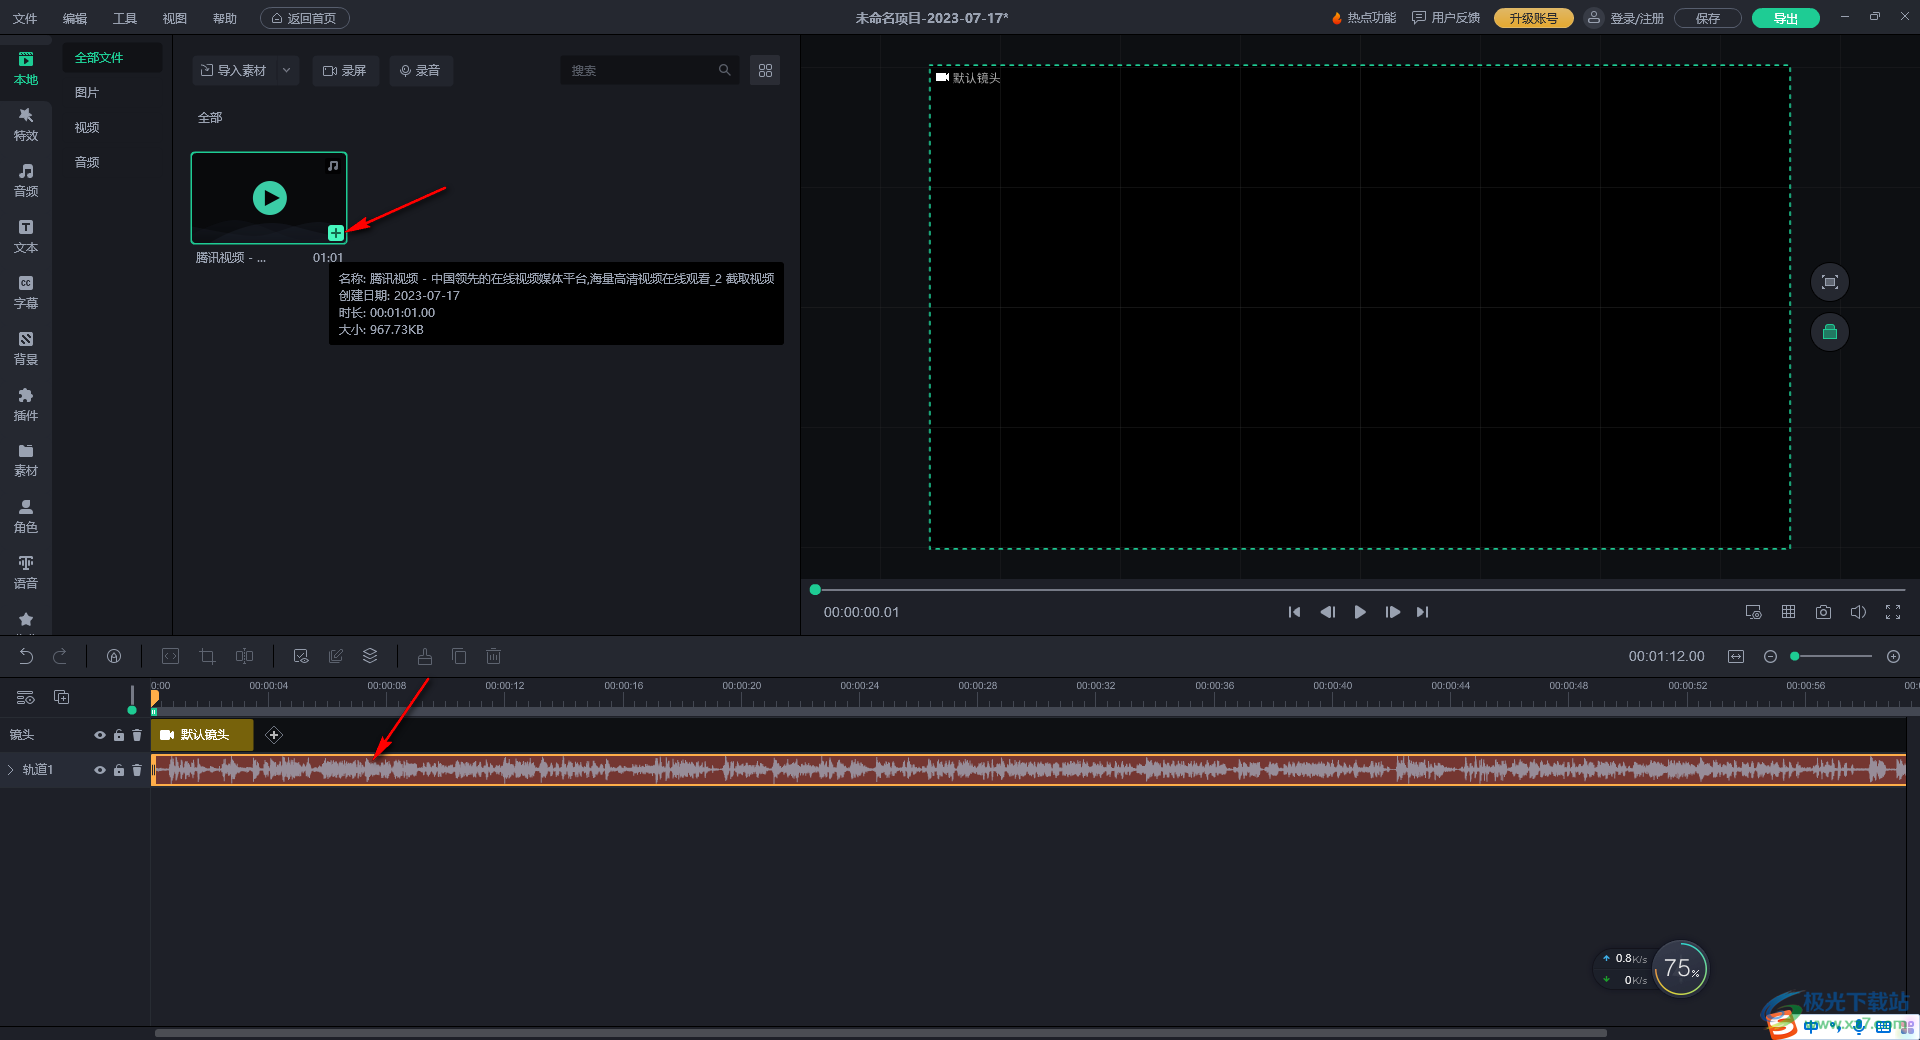Click the 登录/注册 link
This screenshot has width=1920, height=1040.
click(x=1636, y=18)
